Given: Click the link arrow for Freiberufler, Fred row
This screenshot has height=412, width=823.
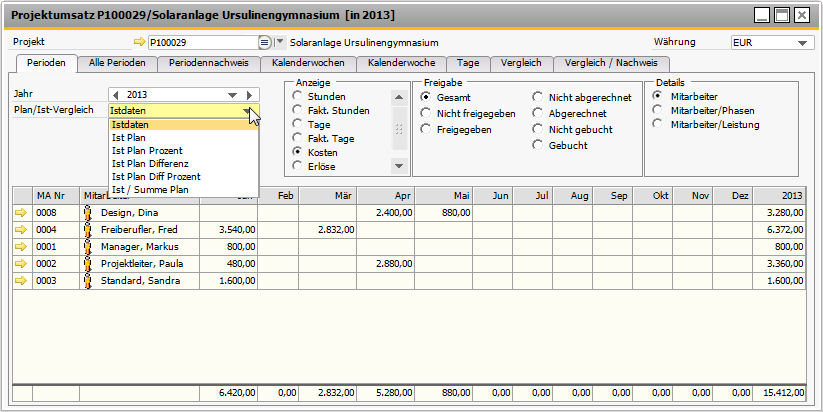Looking at the screenshot, I should tap(21, 229).
